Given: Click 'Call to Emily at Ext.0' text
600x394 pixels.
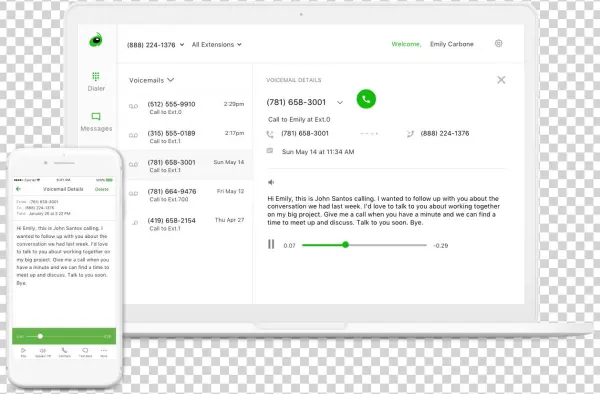Looking at the screenshot, I should [x=299, y=119].
